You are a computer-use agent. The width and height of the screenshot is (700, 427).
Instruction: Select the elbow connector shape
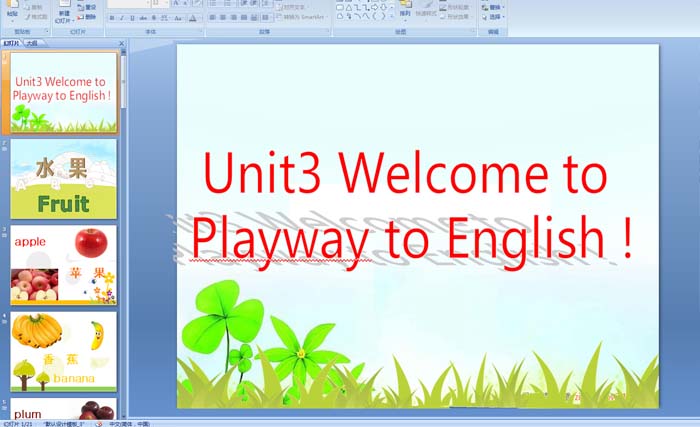pyautogui.click(x=358, y=8)
